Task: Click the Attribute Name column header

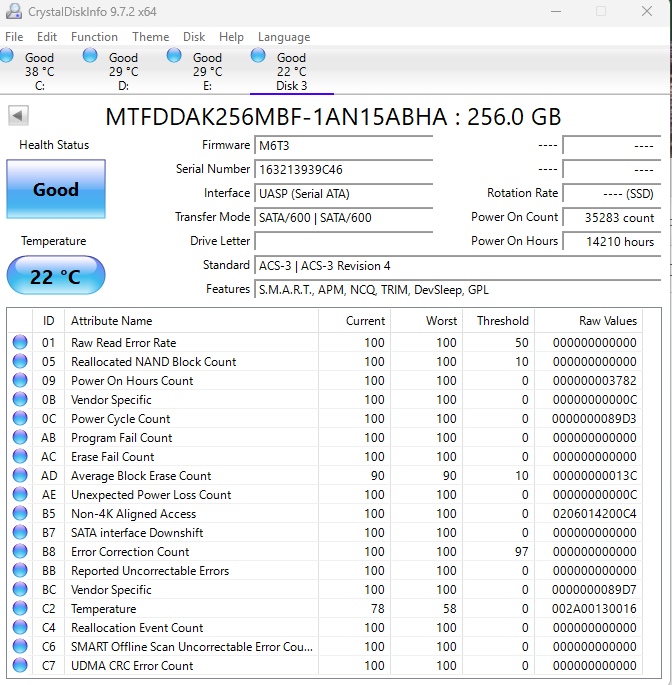Action: (191, 321)
